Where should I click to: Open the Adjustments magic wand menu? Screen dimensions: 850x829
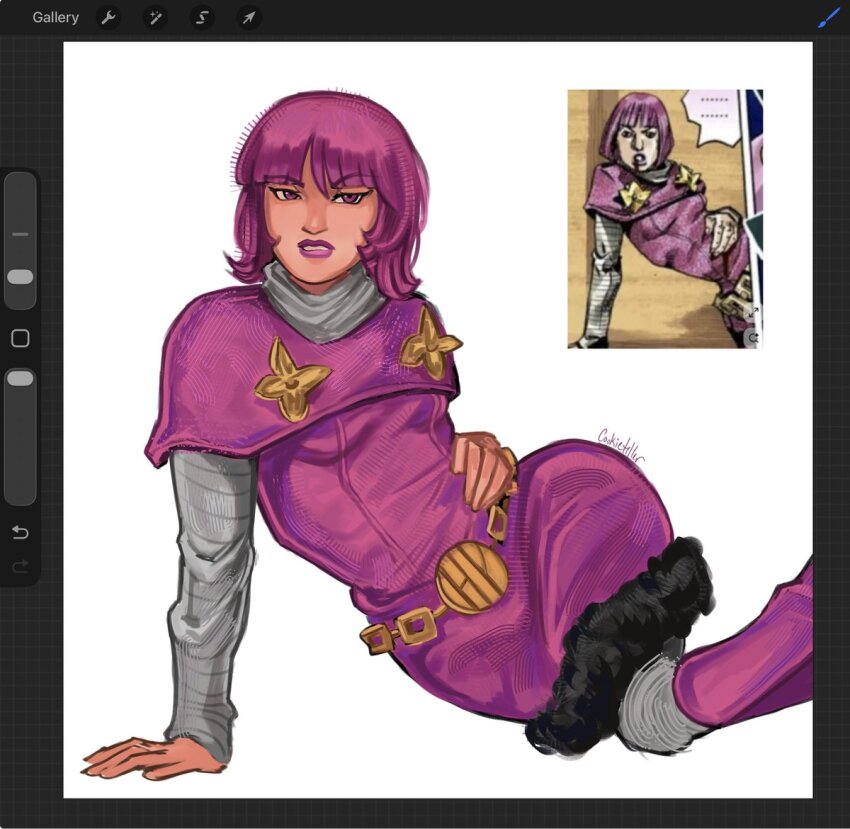tap(156, 18)
